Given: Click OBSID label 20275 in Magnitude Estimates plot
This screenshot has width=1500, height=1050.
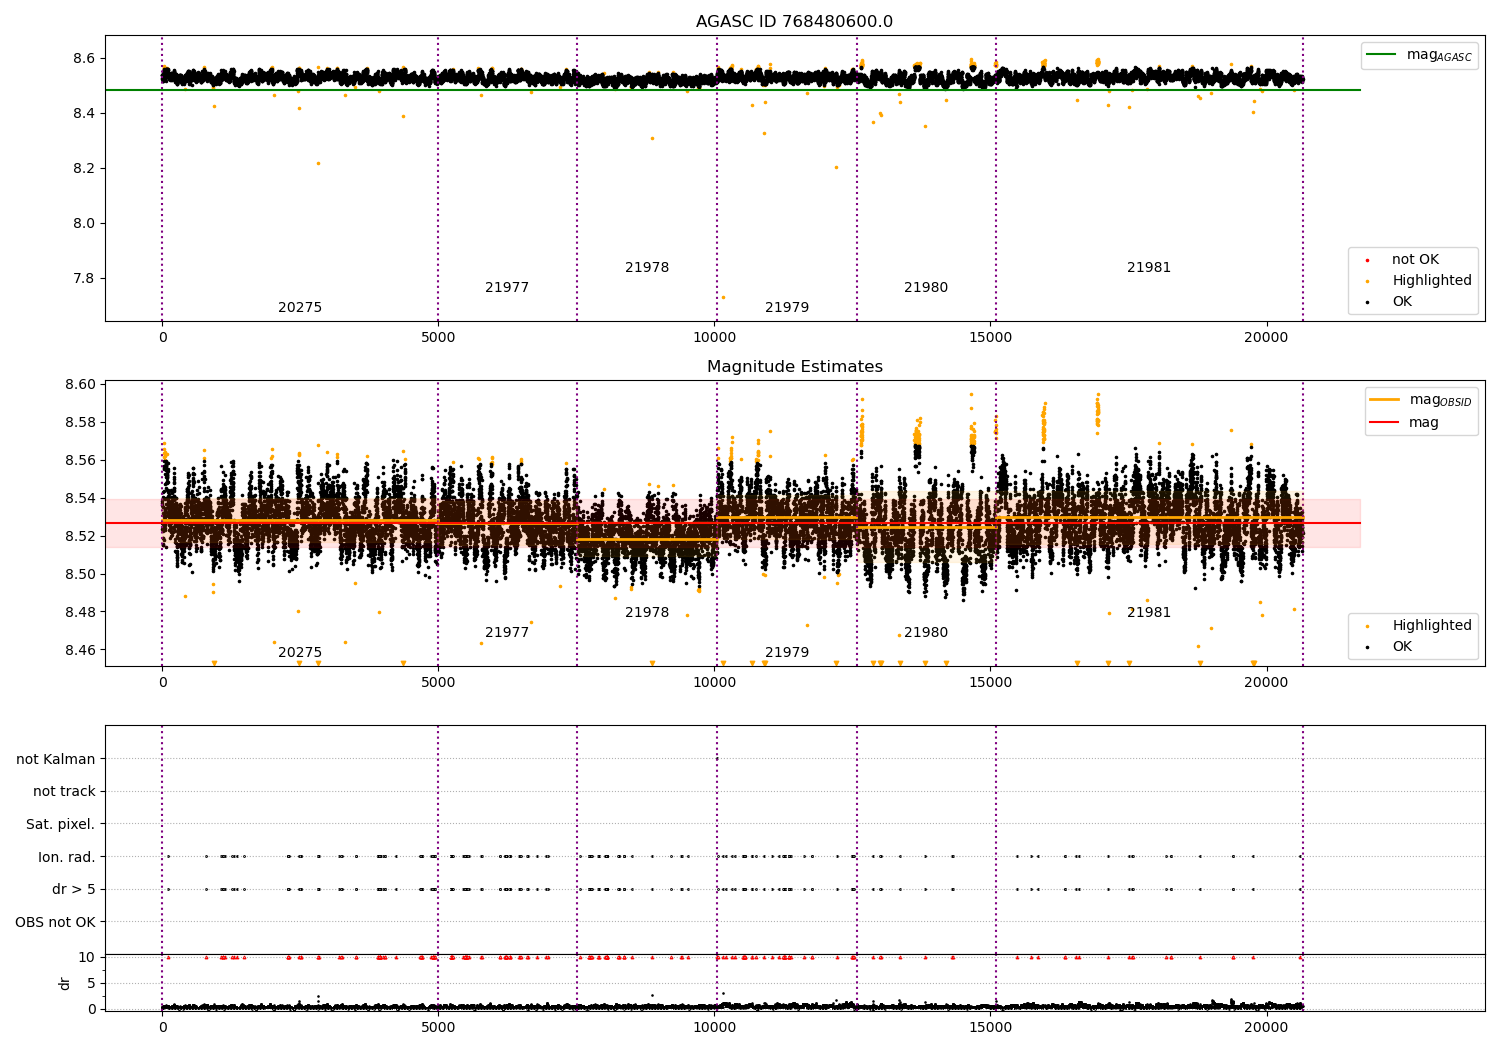Looking at the screenshot, I should click(300, 653).
